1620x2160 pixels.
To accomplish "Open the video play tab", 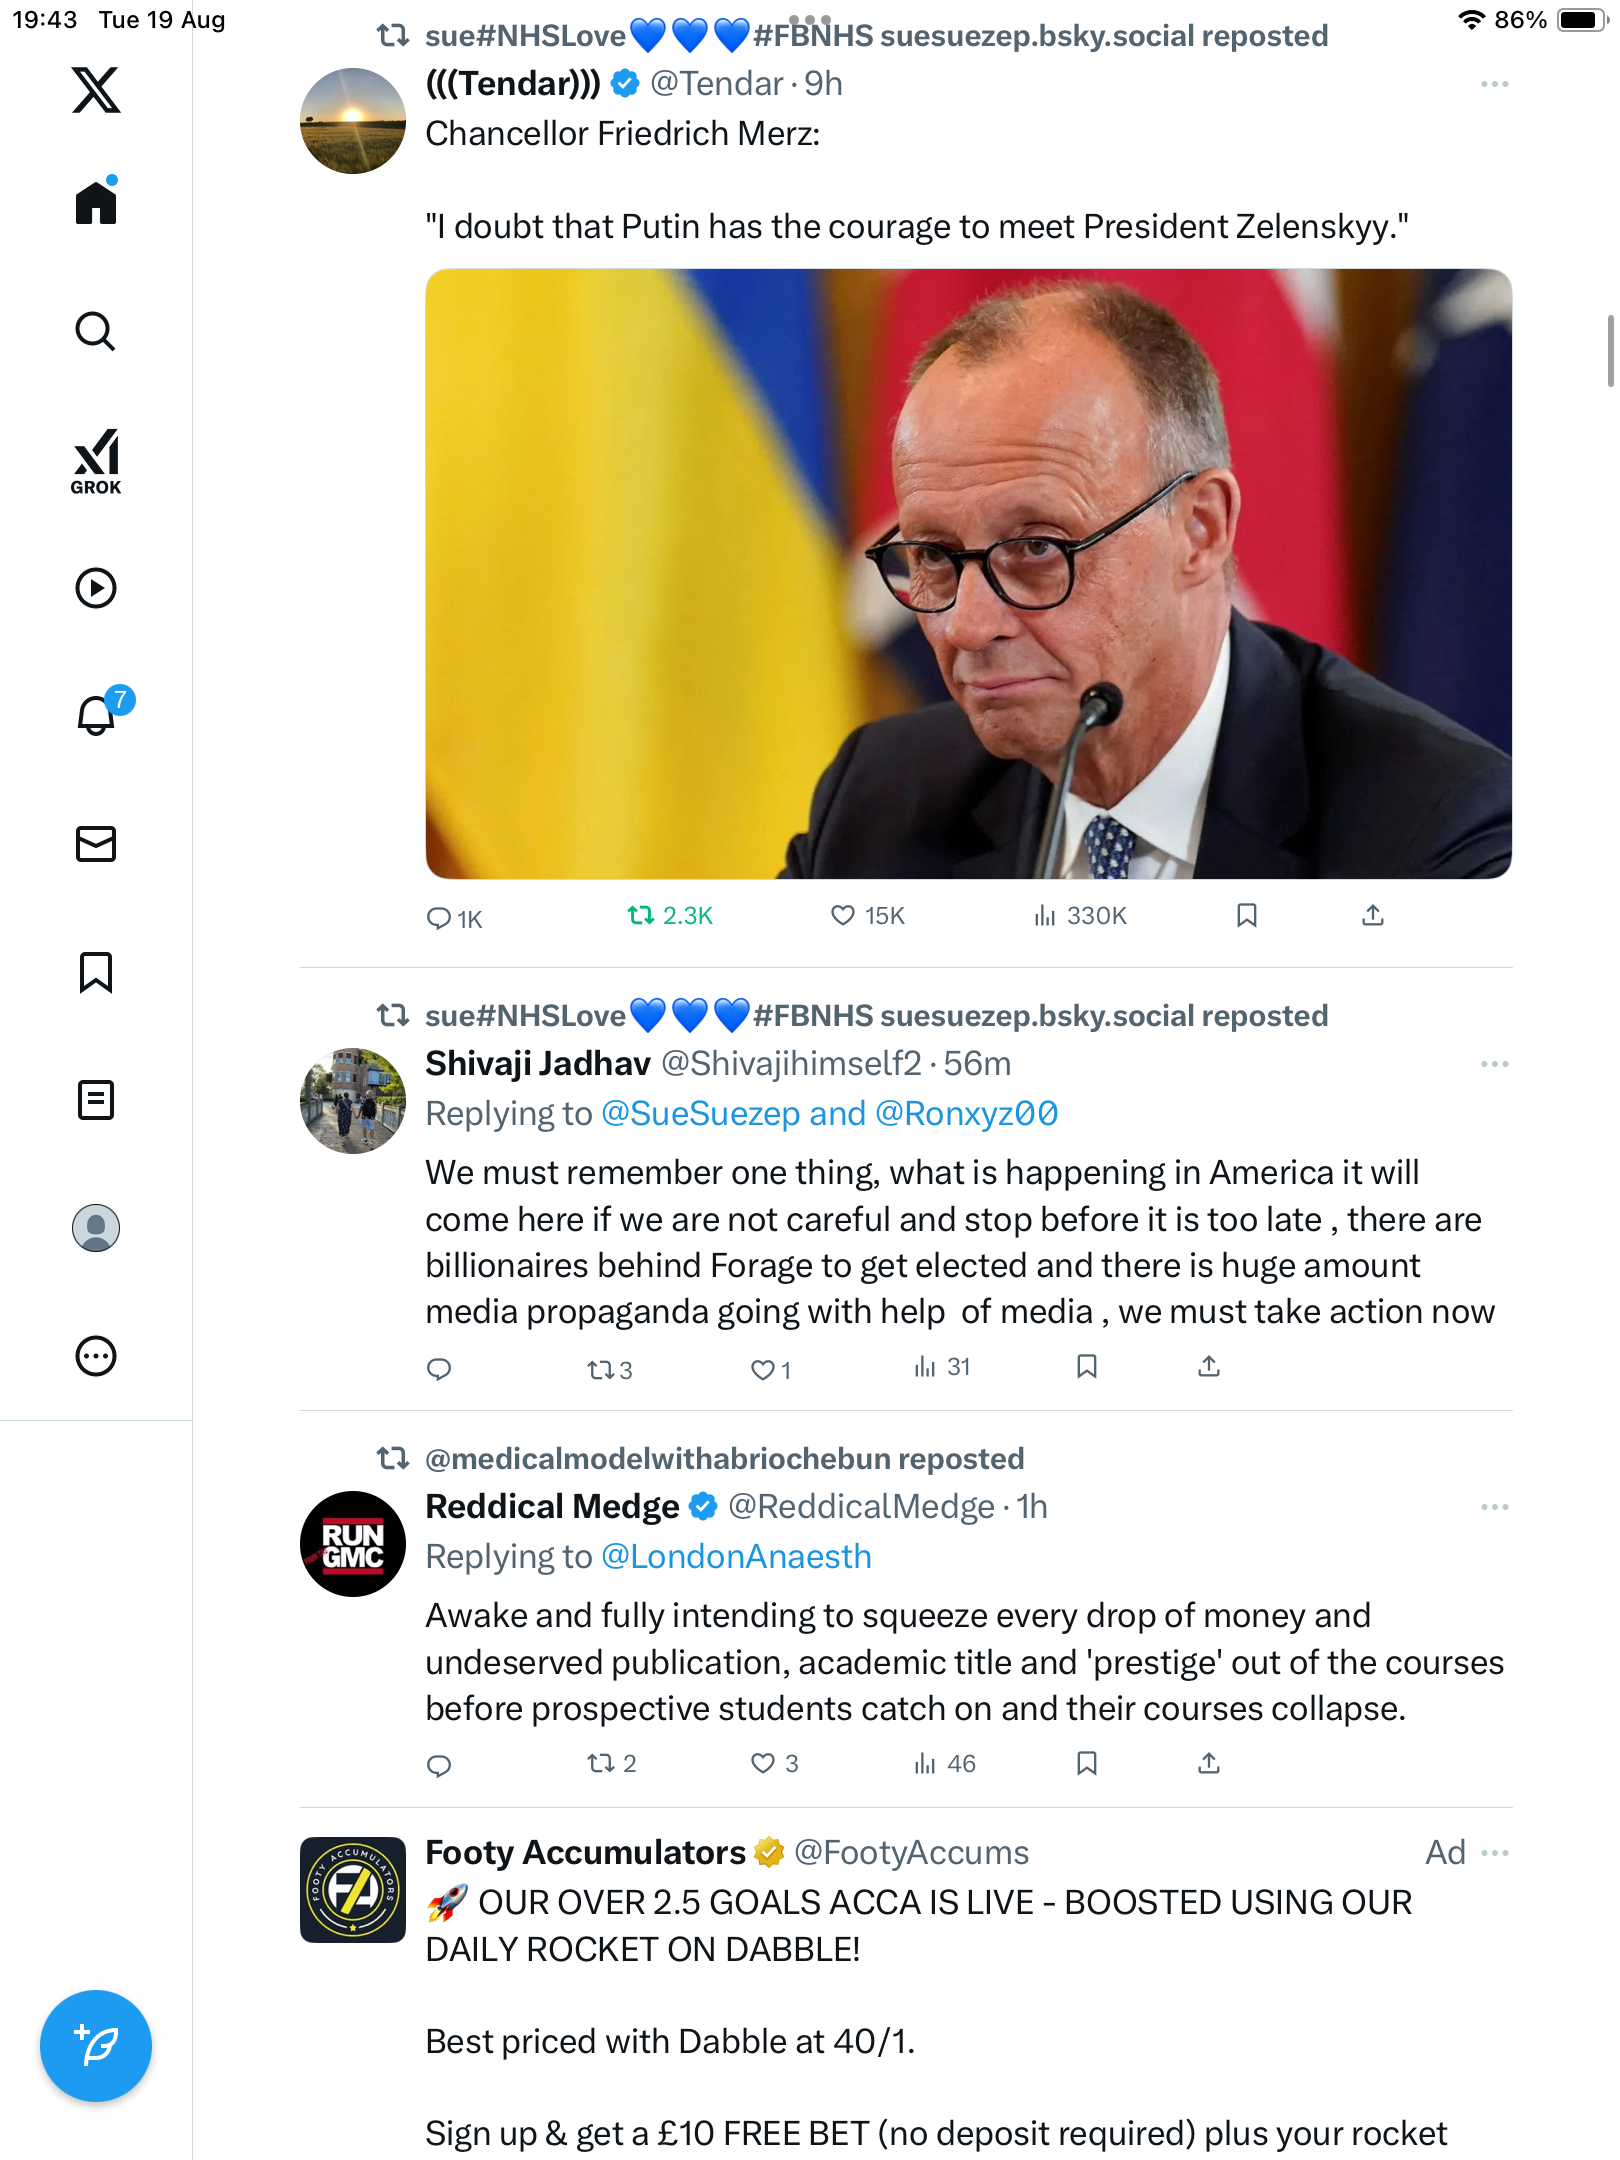I will pyautogui.click(x=96, y=588).
